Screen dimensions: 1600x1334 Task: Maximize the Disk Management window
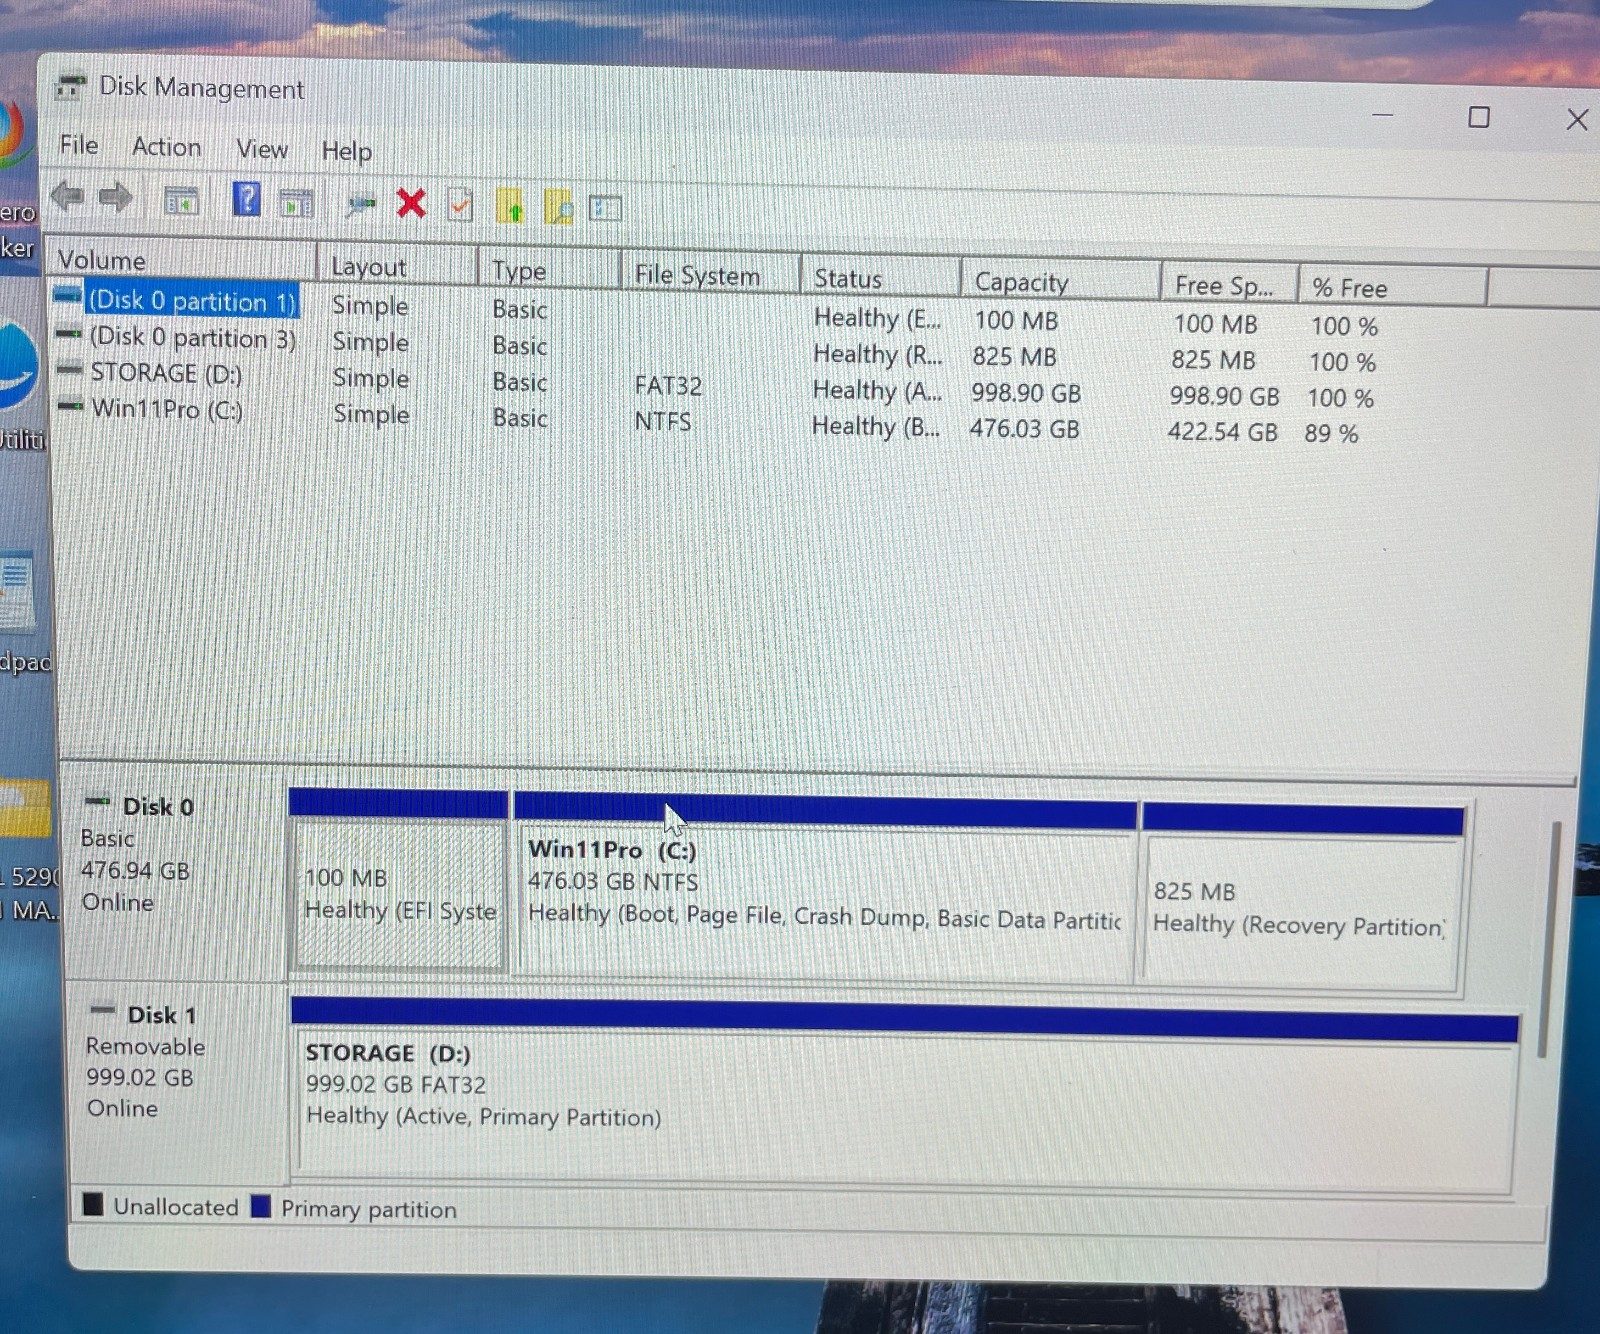pyautogui.click(x=1478, y=117)
